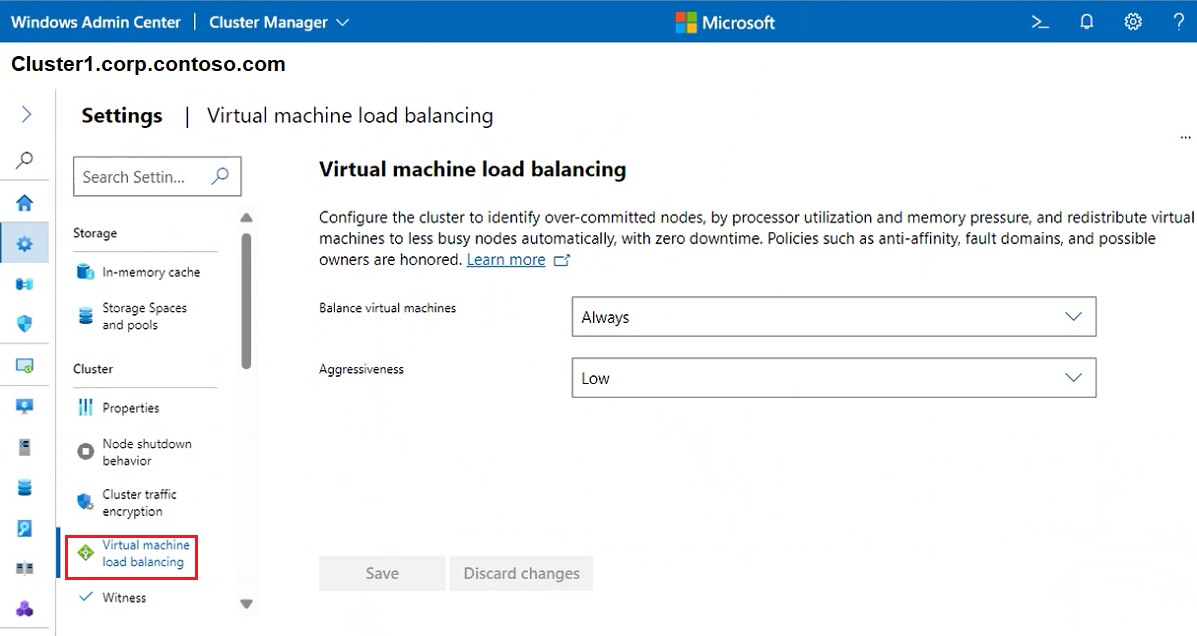Image resolution: width=1197 pixels, height=636 pixels.
Task: Open the notifications bell
Action: [x=1086, y=22]
